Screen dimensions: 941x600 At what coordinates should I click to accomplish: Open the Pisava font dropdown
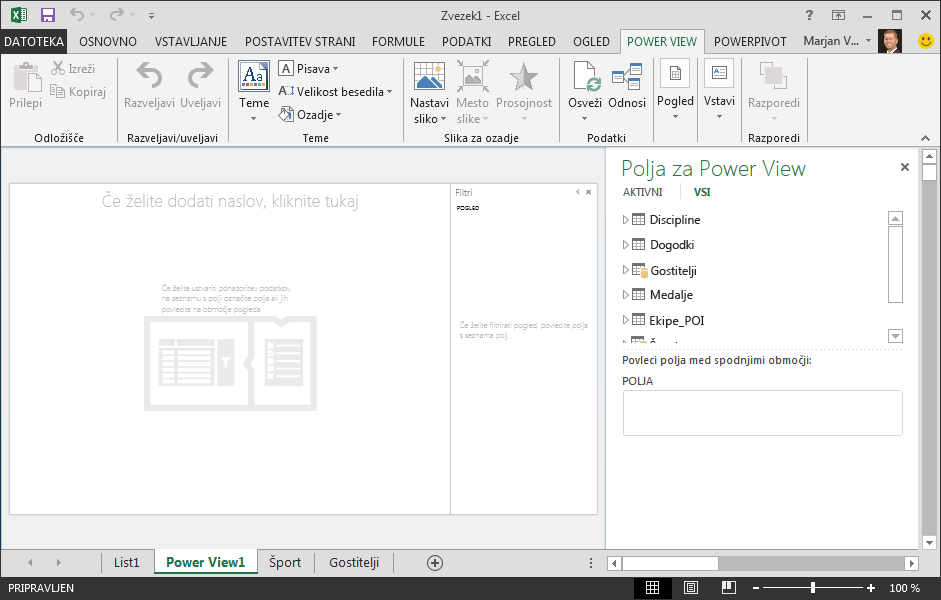[308, 68]
